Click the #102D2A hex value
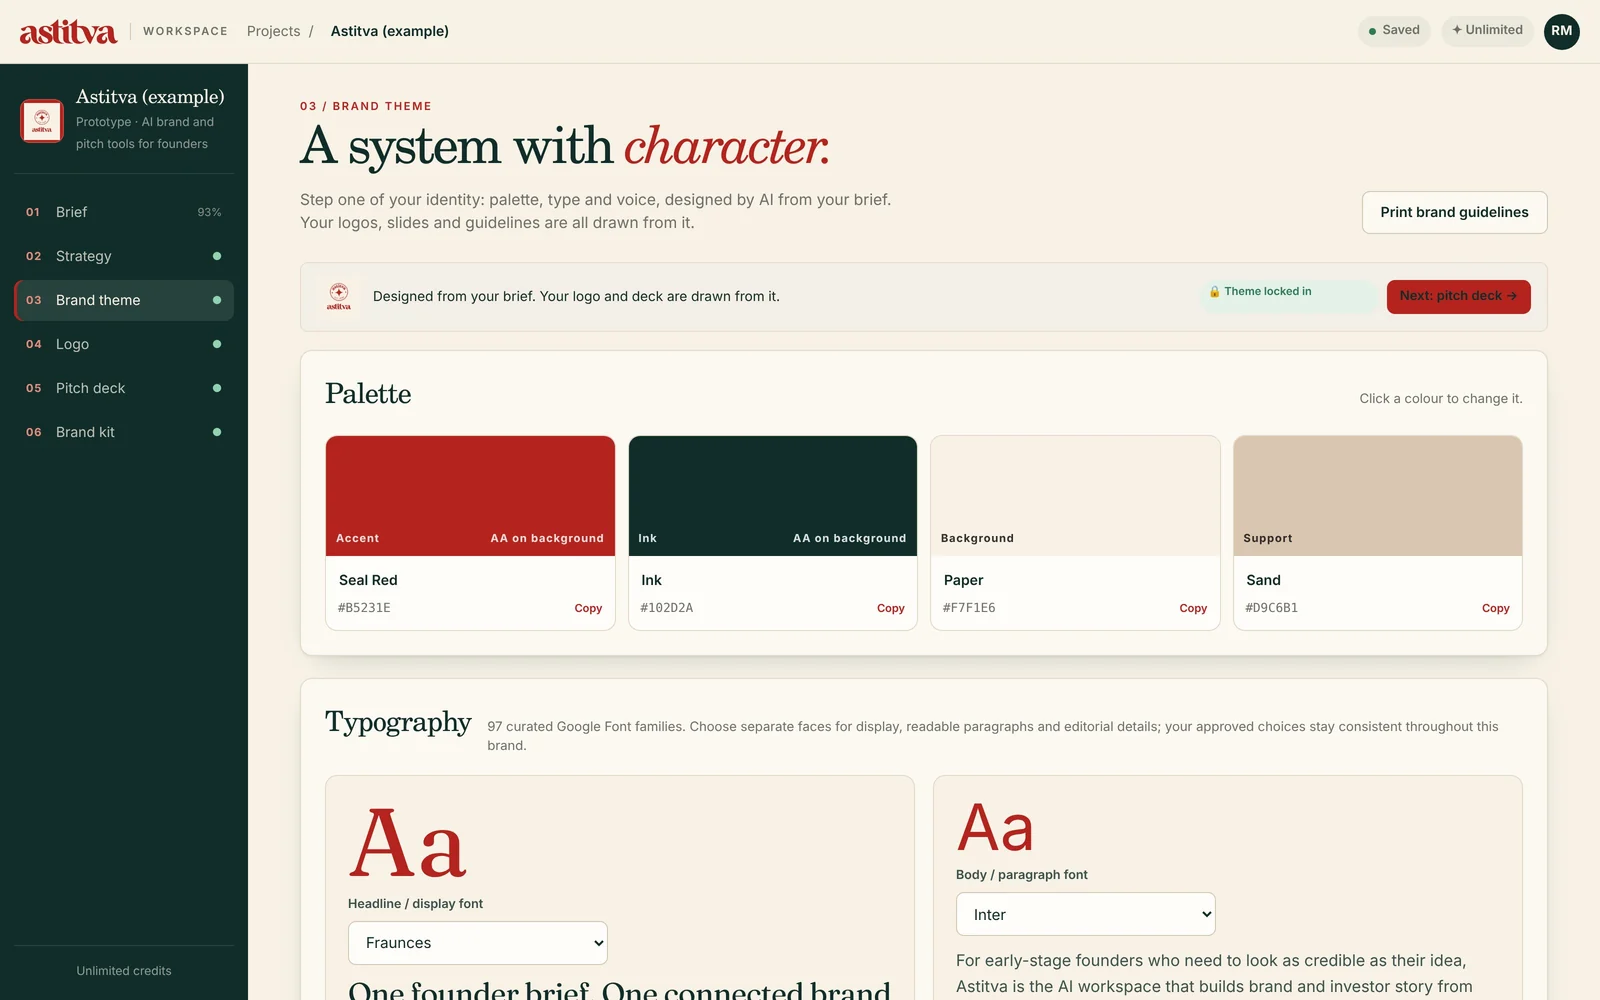Screen dimensions: 1600x1000 point(667,608)
